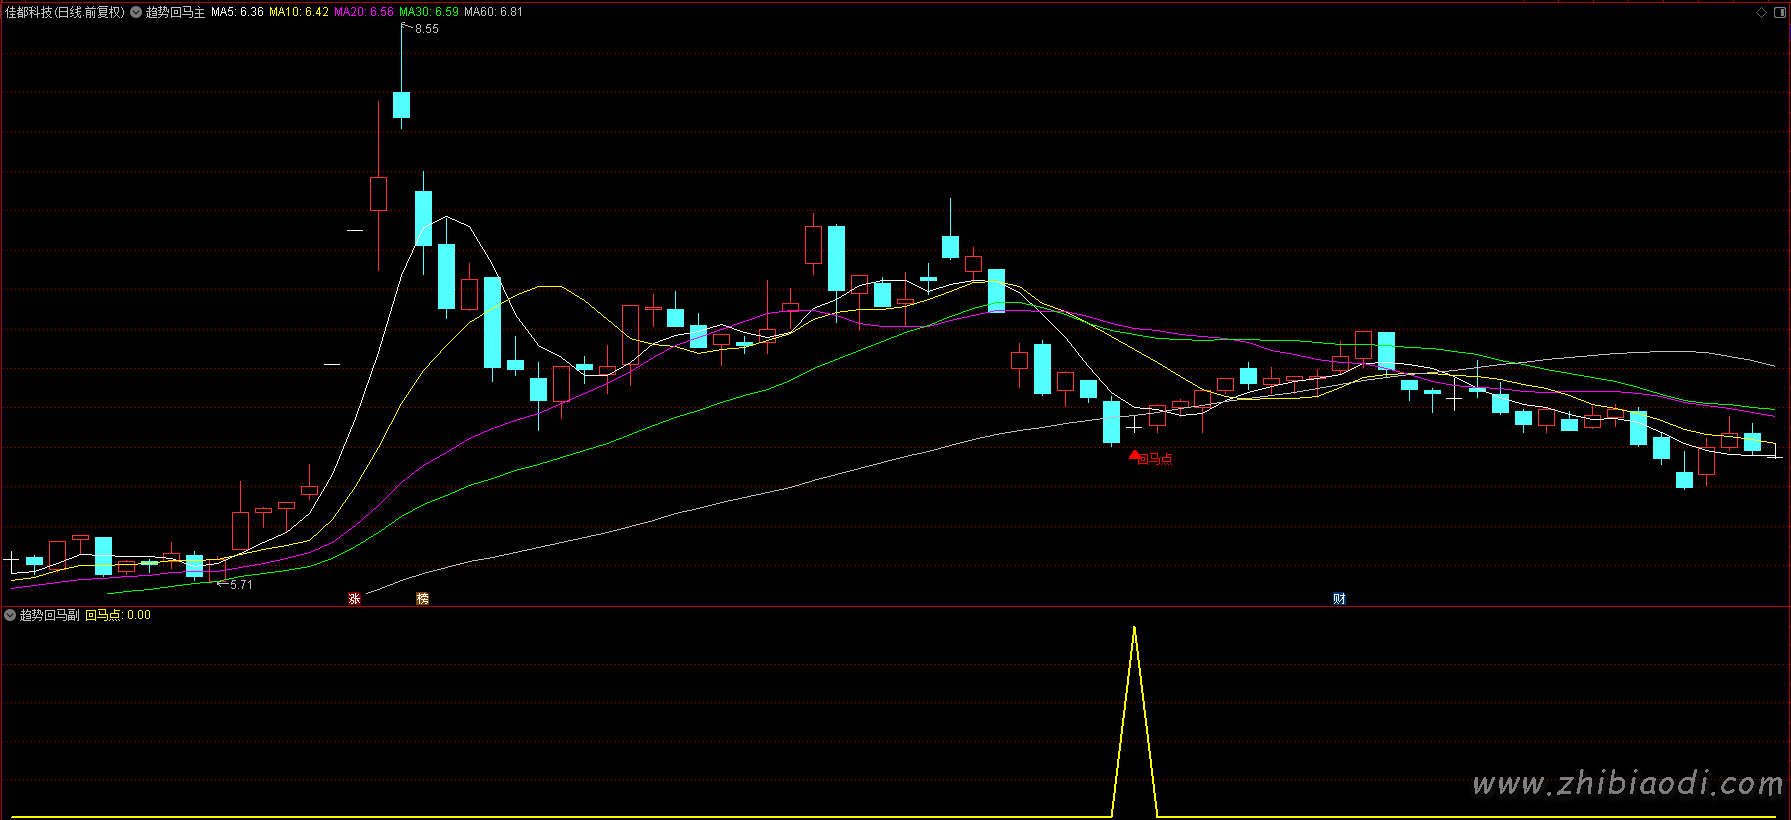Click the diamond icon at top right

coord(1761,12)
